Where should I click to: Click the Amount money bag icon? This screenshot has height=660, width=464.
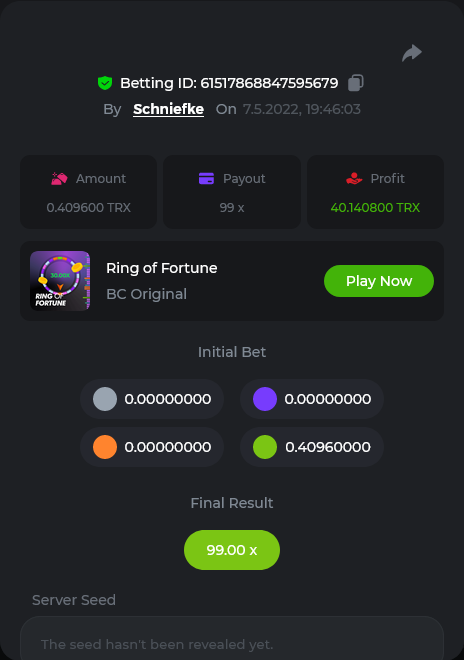click(59, 178)
